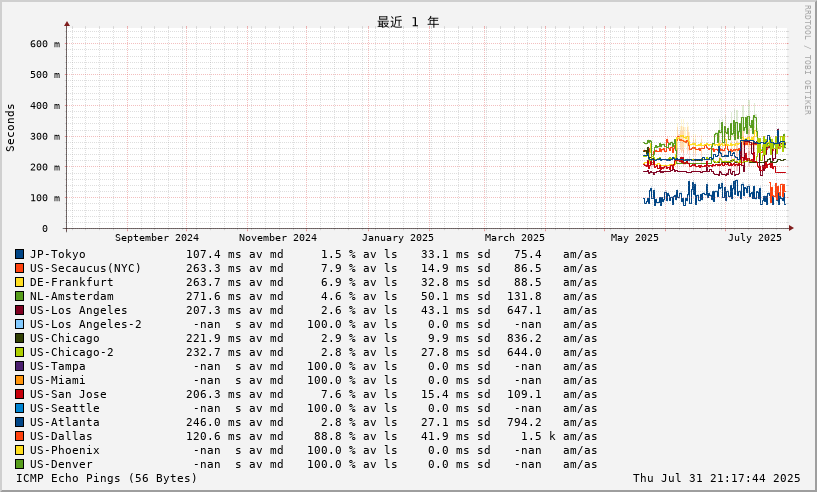Click the US-Denver legend color swatch
This screenshot has width=817, height=492.
(19, 464)
